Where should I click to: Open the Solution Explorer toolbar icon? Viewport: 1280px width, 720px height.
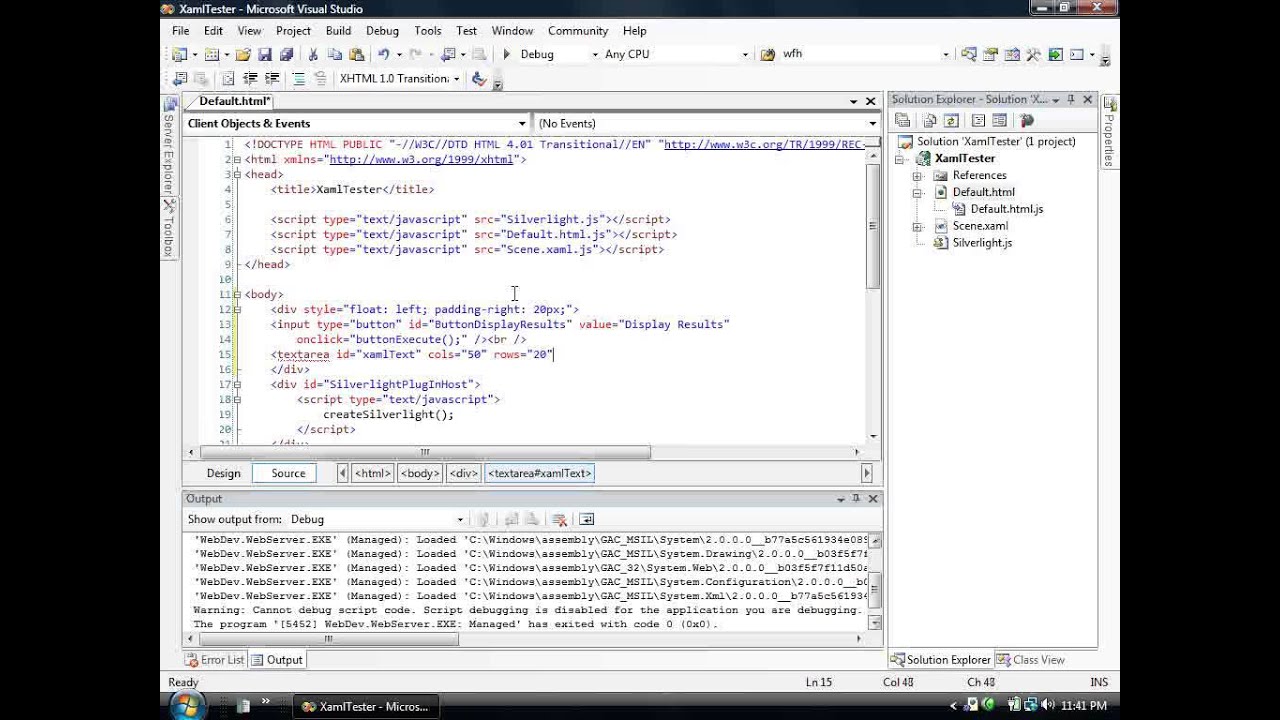(x=969, y=54)
